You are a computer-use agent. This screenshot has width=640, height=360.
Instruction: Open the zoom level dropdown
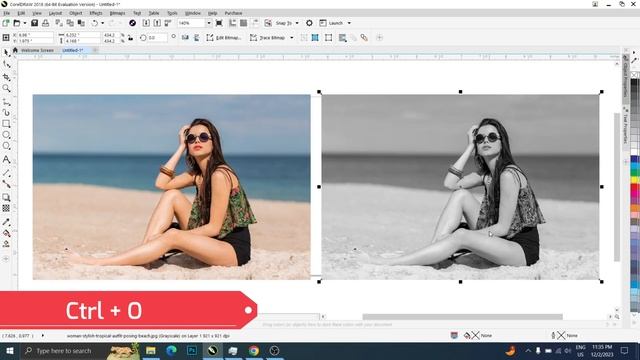(209, 23)
